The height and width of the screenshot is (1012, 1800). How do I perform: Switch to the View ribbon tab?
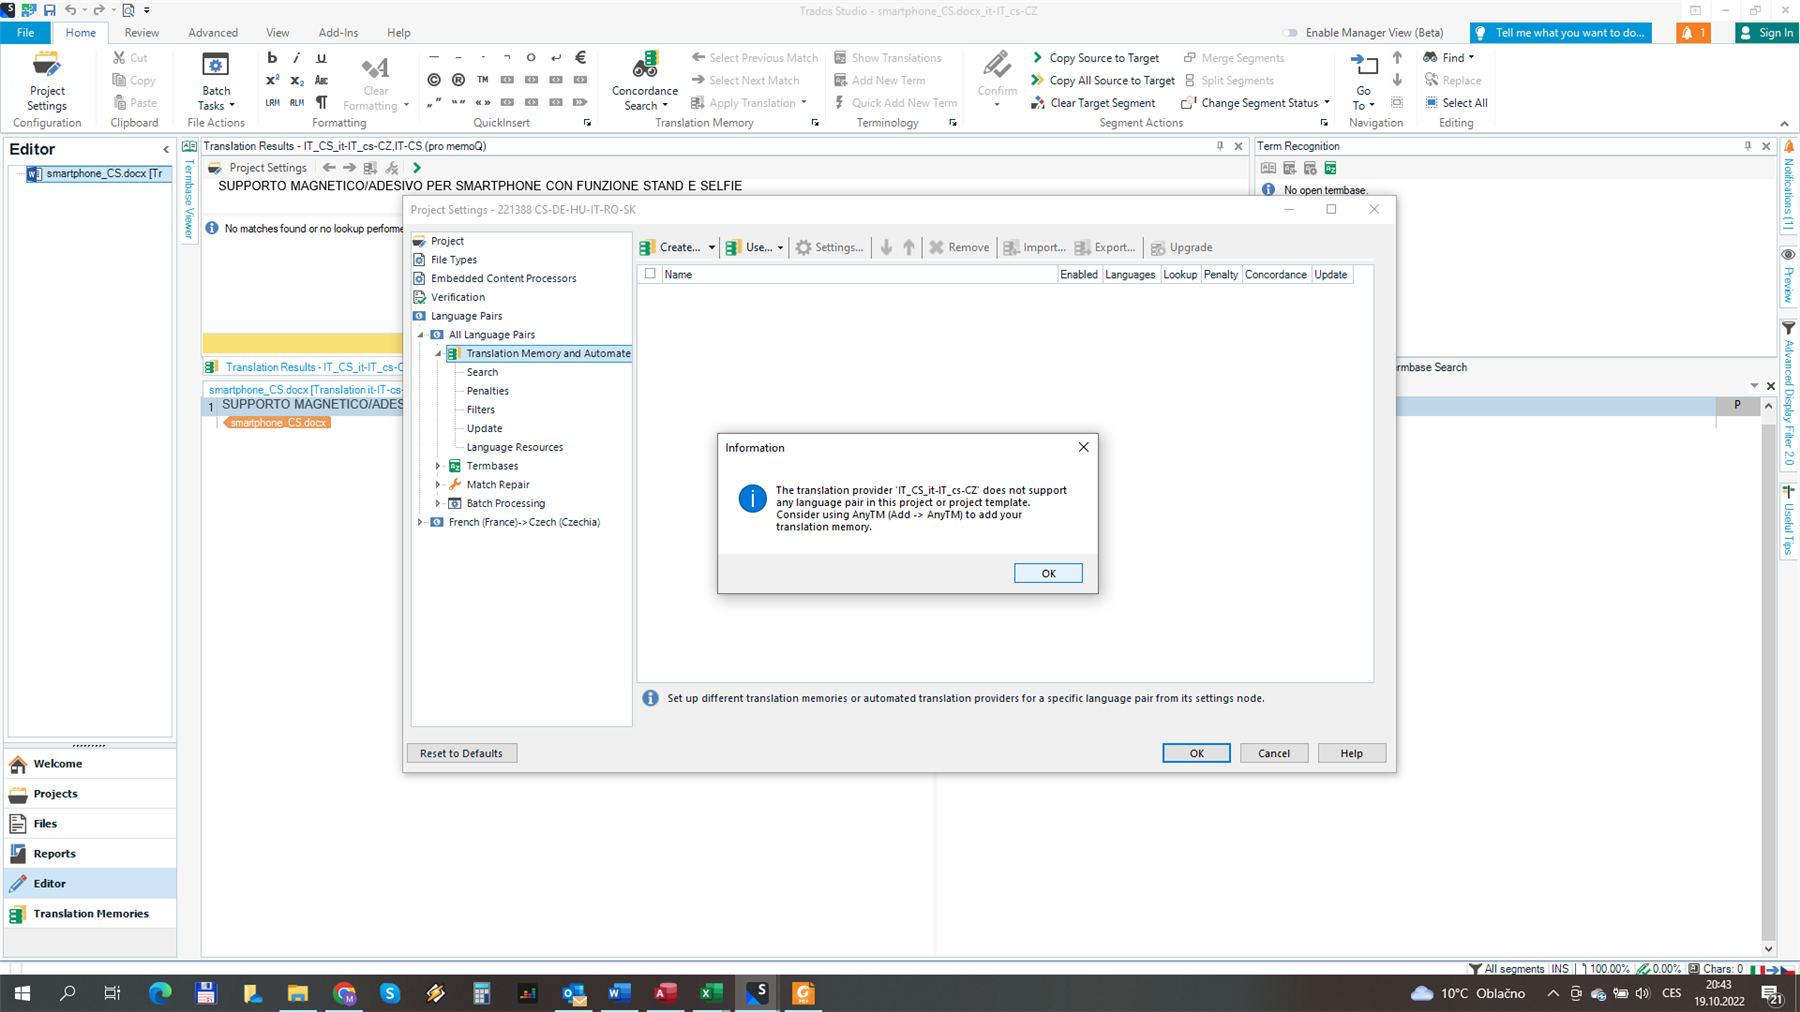coord(277,33)
